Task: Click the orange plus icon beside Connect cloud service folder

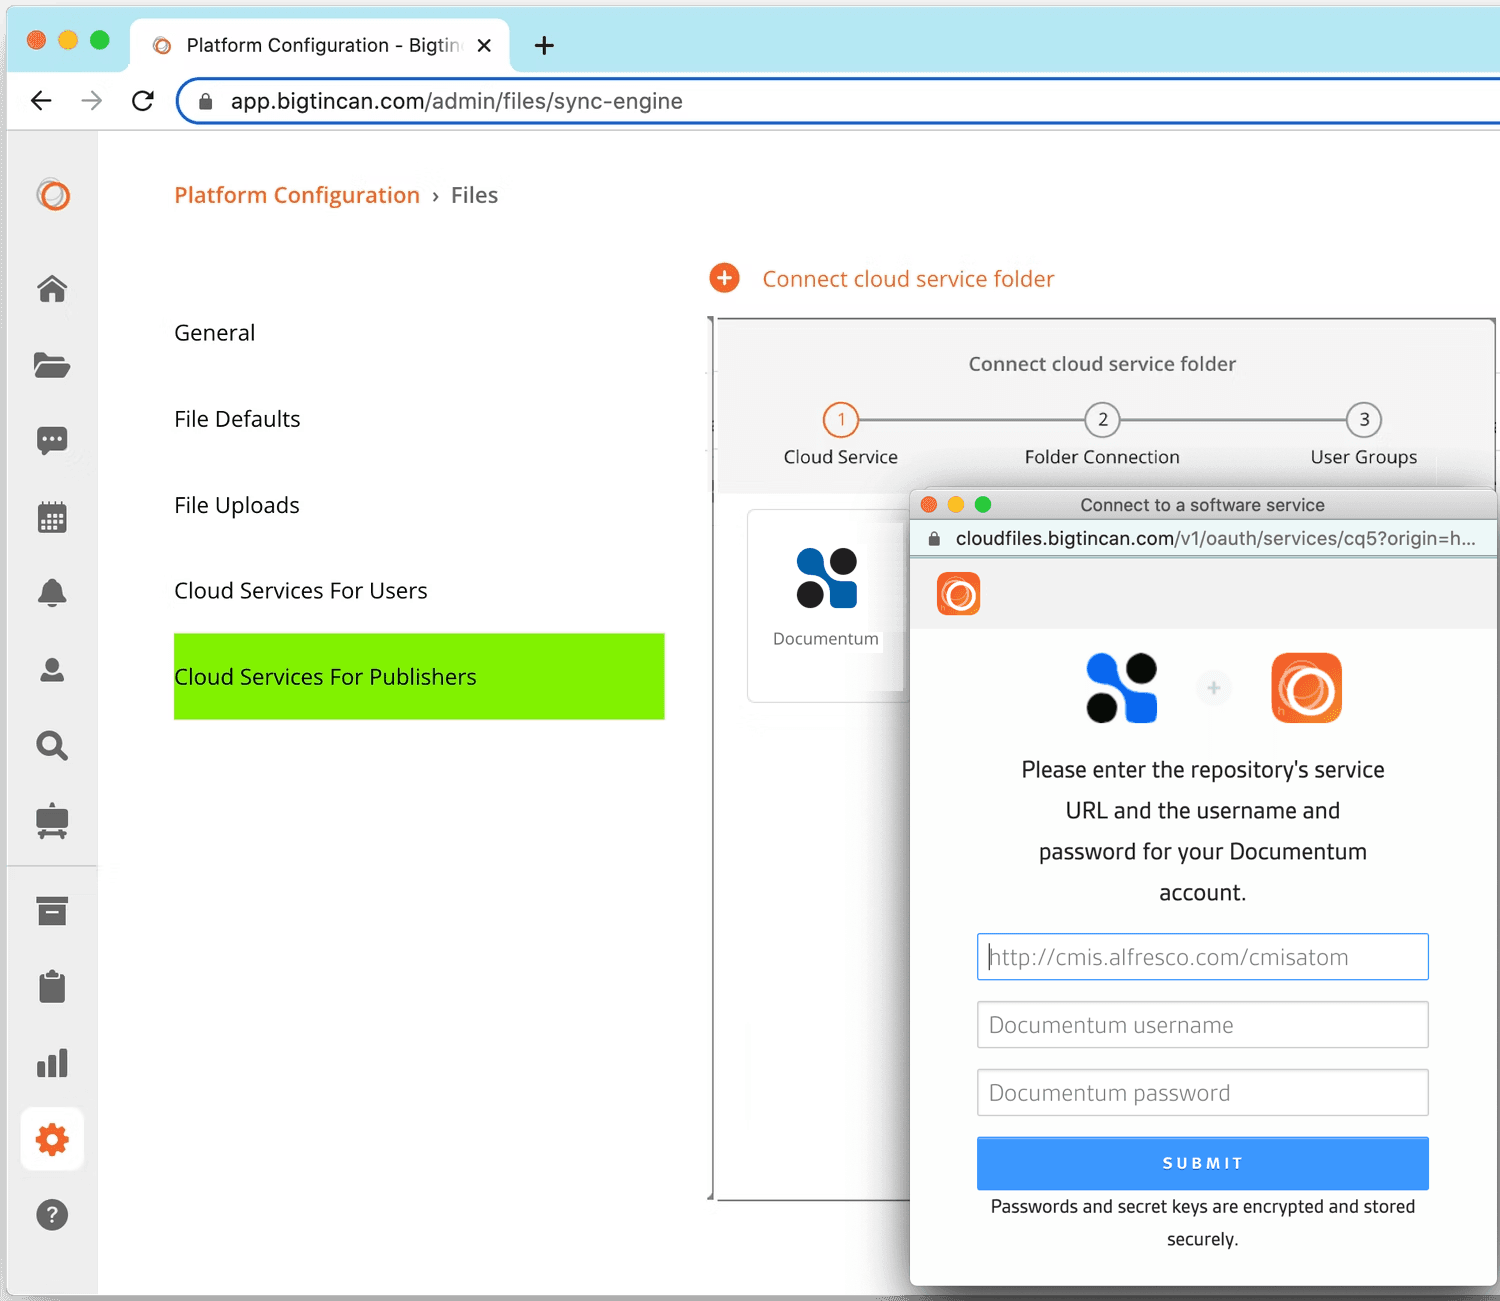Action: tap(724, 278)
